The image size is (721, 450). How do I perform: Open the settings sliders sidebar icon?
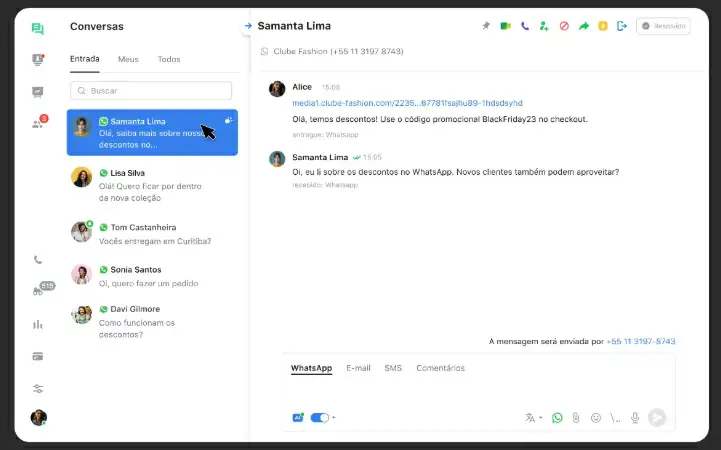click(38, 389)
